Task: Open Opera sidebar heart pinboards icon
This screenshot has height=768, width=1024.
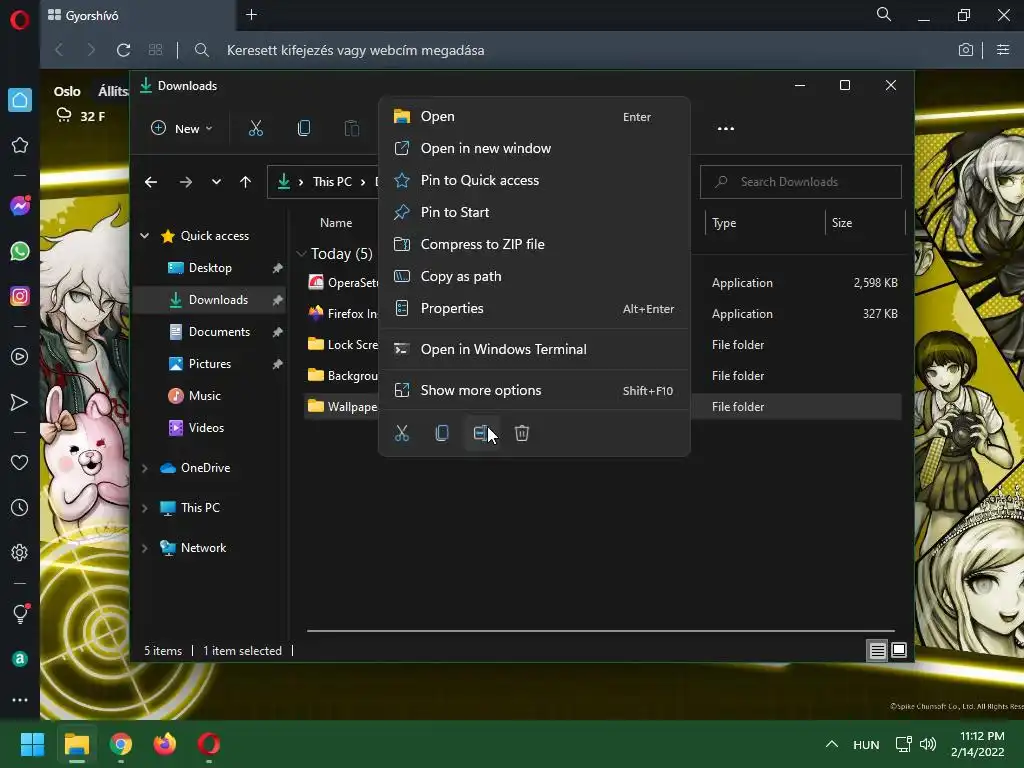Action: click(x=20, y=462)
